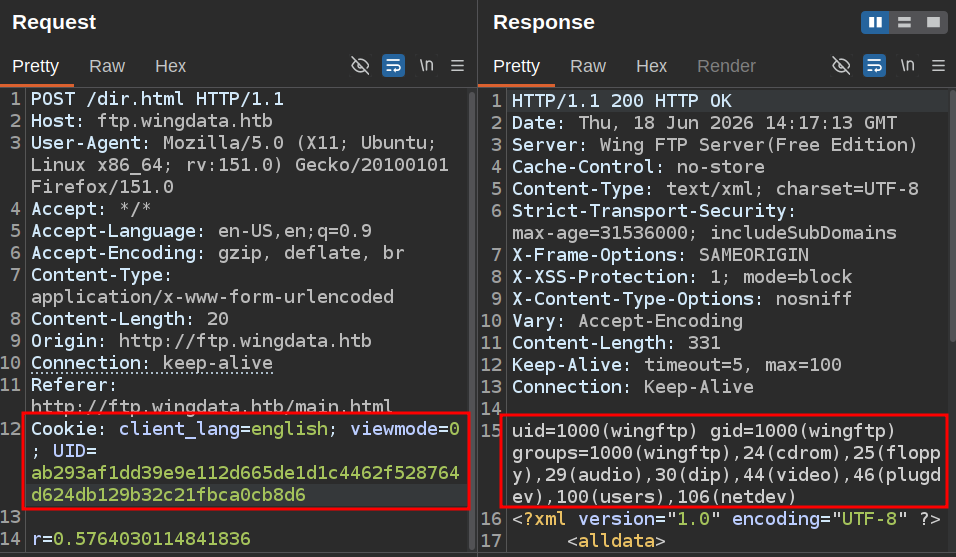Click the 'Host: ftp.wingdata.htb' header
Screen dimensions: 956x557
coord(152,121)
